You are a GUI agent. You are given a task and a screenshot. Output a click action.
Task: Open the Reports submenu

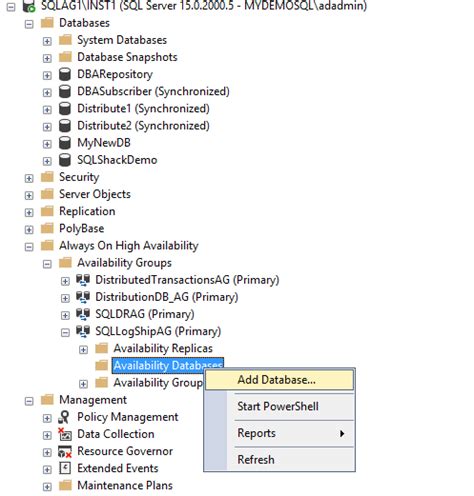click(279, 433)
